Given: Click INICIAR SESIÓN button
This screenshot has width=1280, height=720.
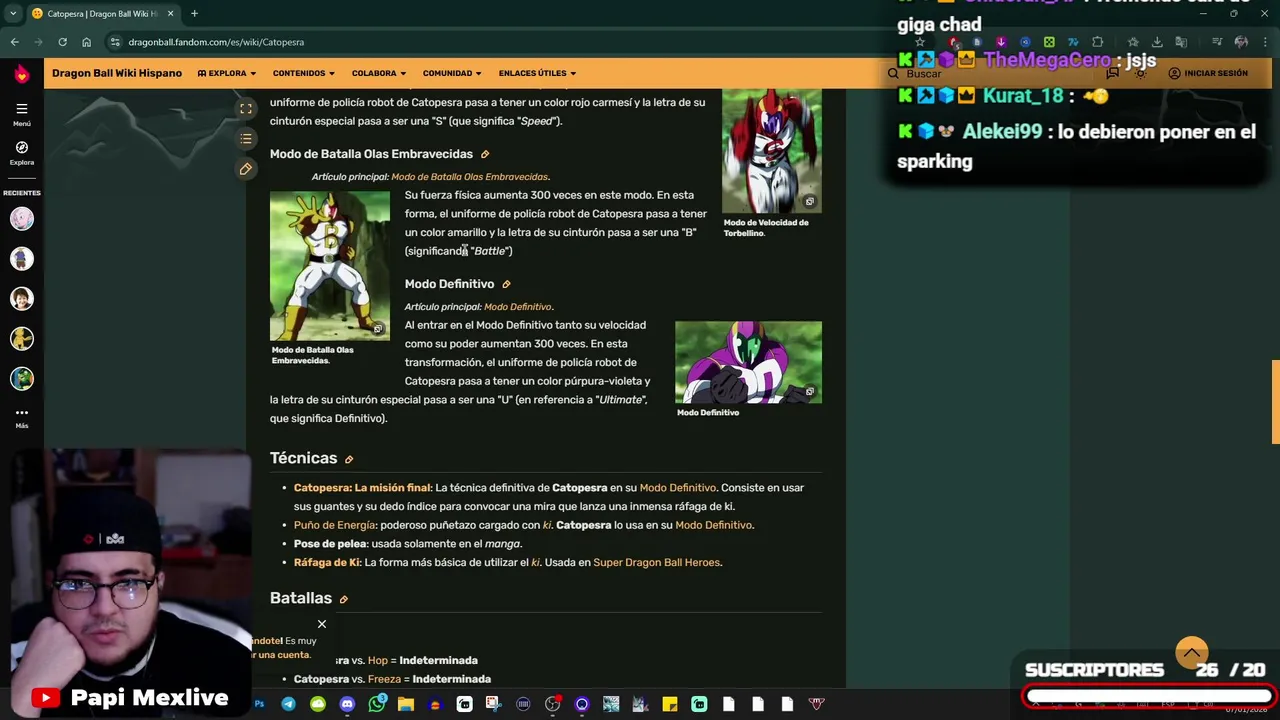Looking at the screenshot, I should click(1208, 73).
